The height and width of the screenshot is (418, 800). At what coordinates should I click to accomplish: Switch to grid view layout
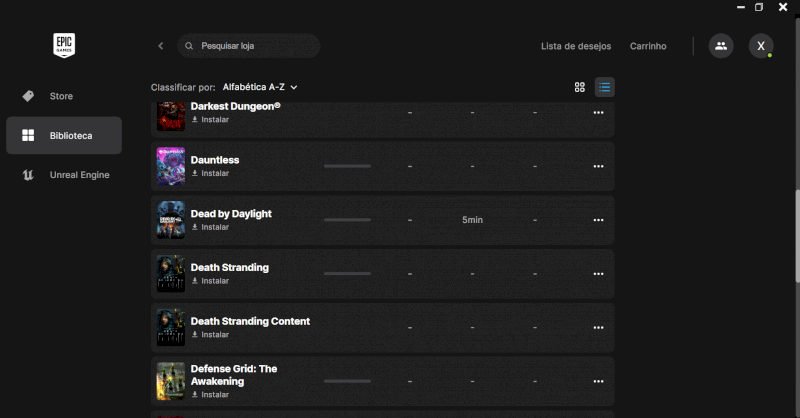[x=579, y=87]
